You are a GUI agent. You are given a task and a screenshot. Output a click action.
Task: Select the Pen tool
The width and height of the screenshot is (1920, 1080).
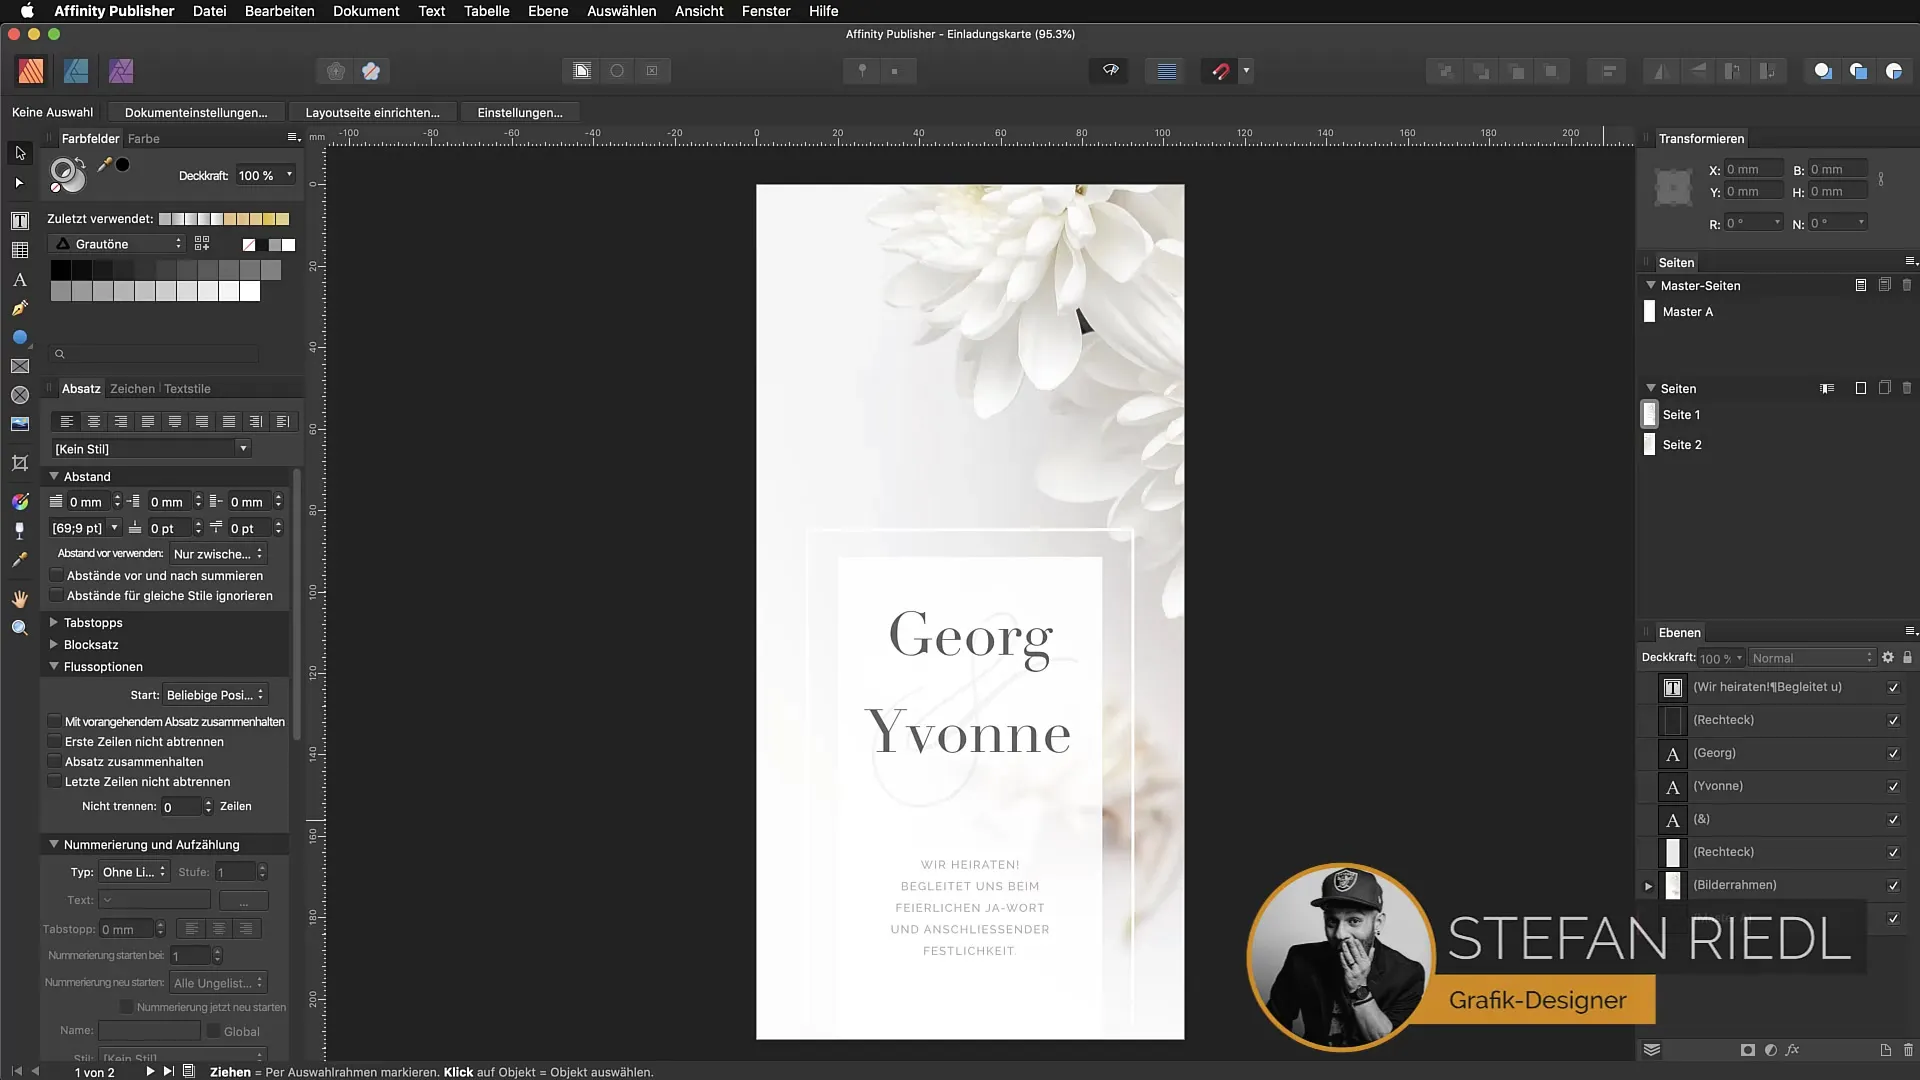pyautogui.click(x=20, y=309)
